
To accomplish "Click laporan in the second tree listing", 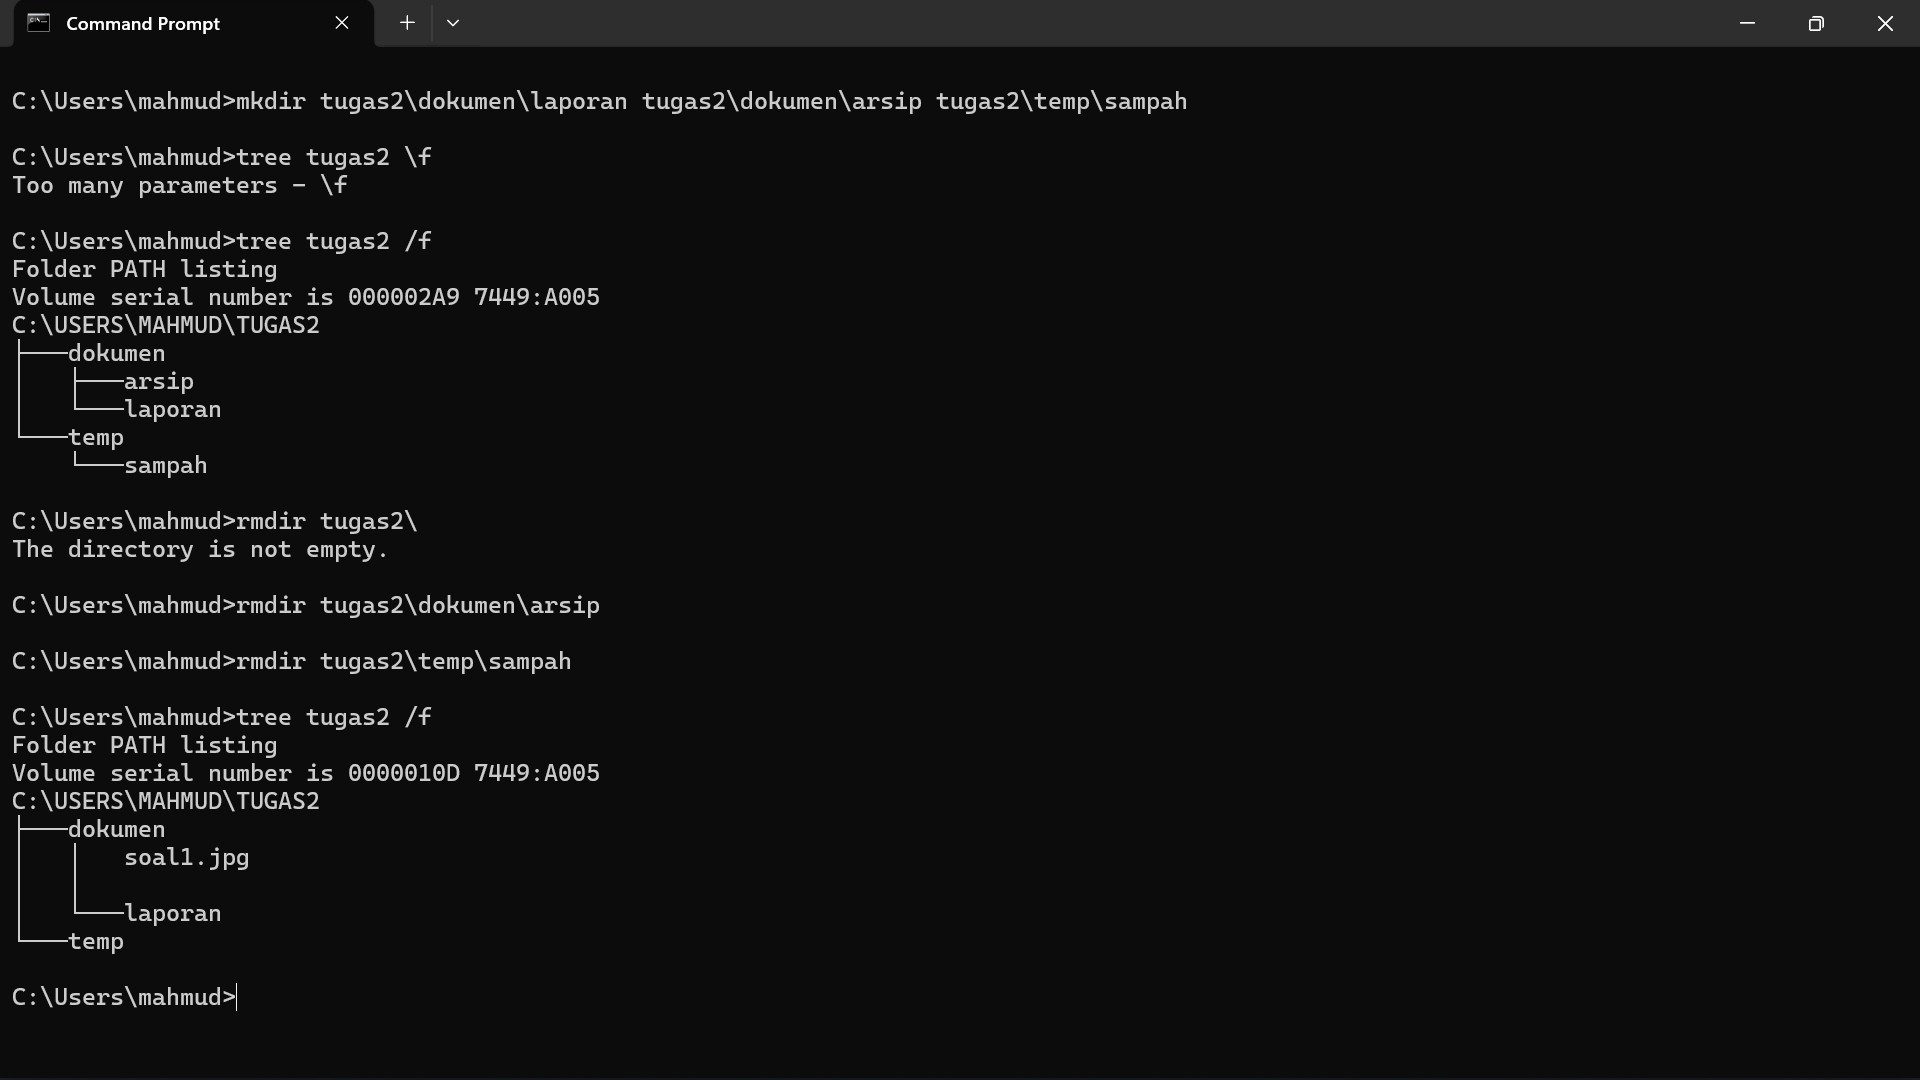I will pyautogui.click(x=173, y=914).
